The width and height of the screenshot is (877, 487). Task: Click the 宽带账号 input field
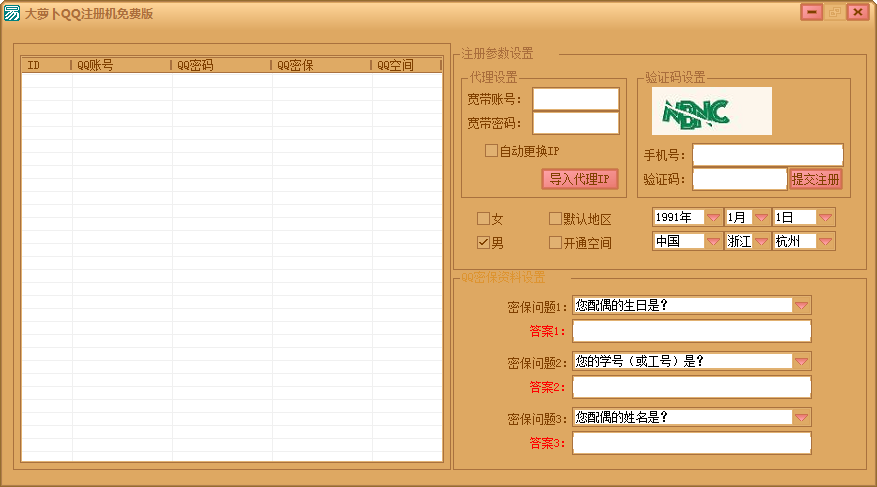576,100
